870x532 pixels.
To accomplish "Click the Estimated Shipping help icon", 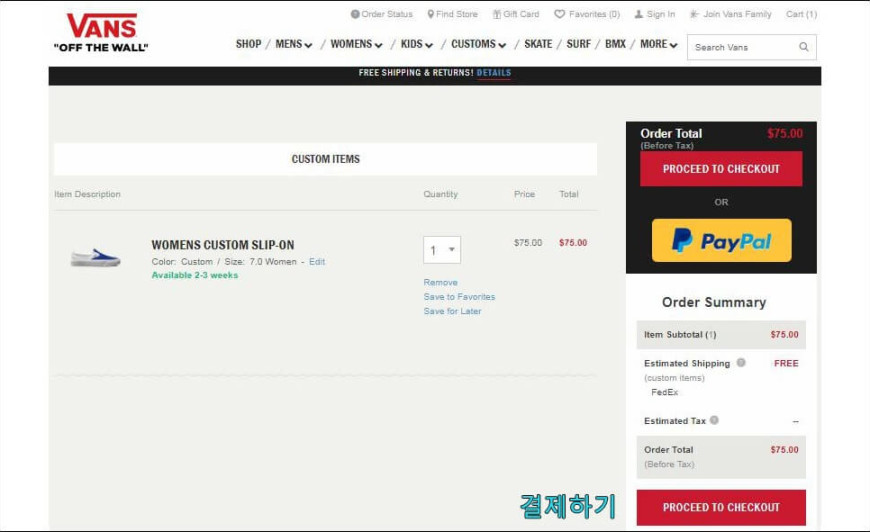I will coord(741,363).
